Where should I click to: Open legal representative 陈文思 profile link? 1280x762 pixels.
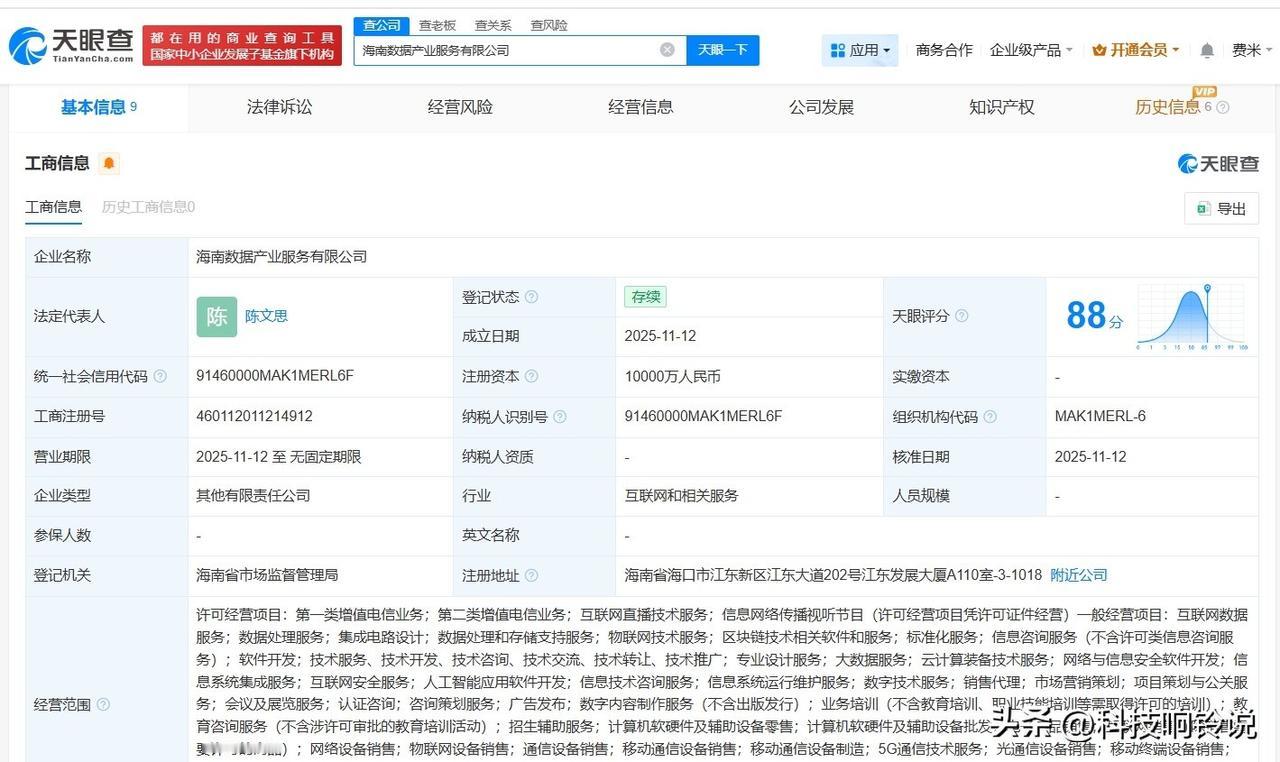tap(266, 316)
